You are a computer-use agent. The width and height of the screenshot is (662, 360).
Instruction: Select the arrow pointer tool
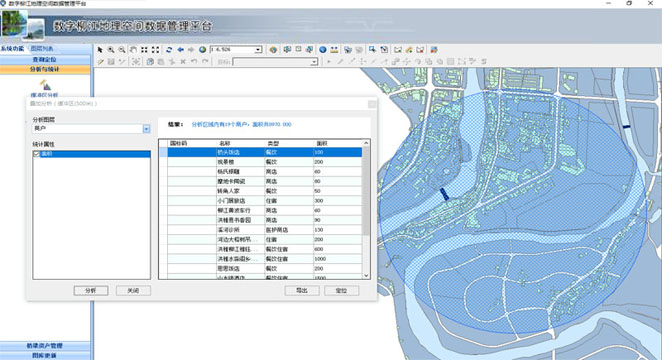100,50
